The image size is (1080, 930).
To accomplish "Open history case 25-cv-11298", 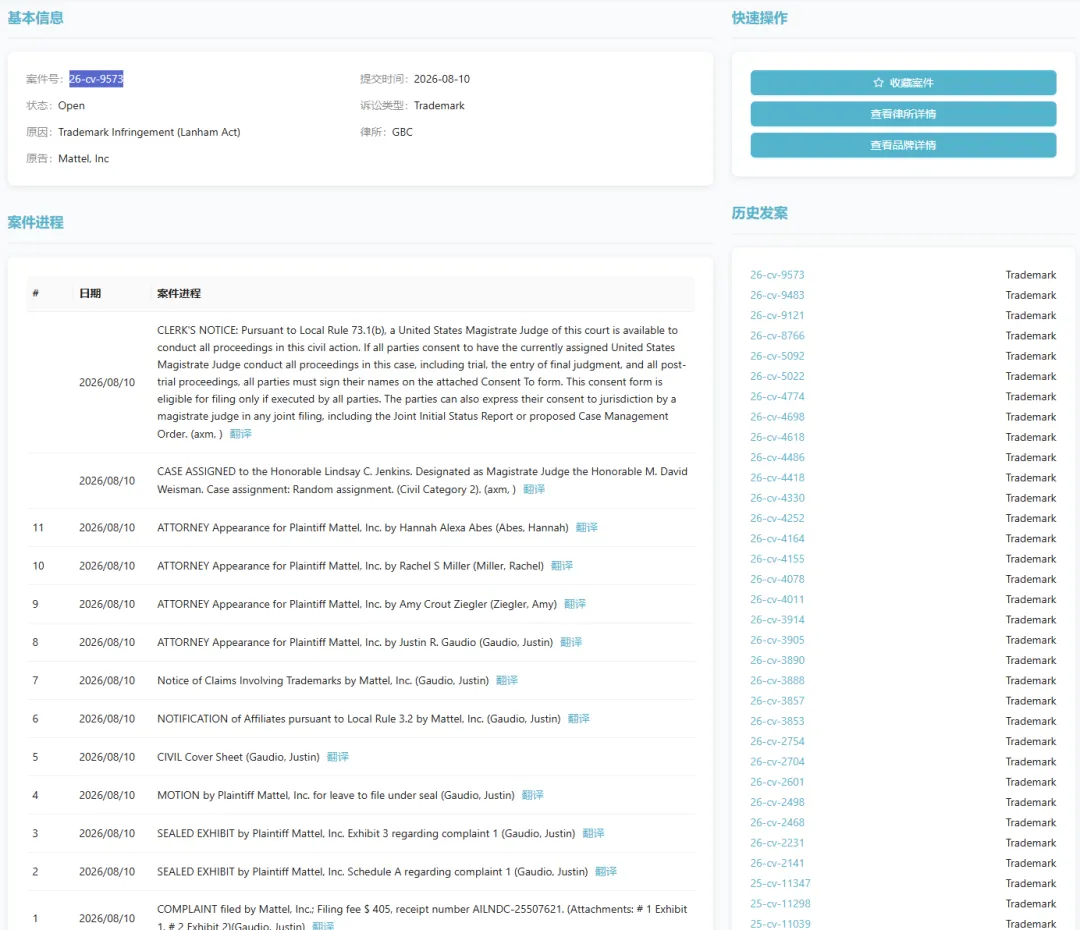I will [x=780, y=905].
